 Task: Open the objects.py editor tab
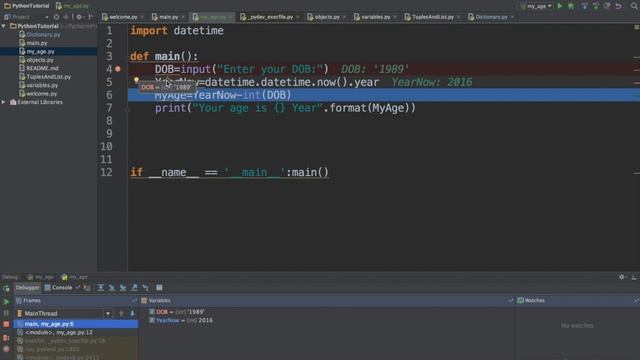click(x=327, y=17)
